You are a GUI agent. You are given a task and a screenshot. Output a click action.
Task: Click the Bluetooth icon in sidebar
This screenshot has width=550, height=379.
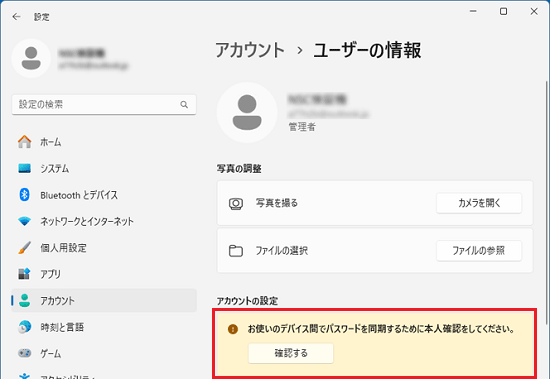point(24,195)
